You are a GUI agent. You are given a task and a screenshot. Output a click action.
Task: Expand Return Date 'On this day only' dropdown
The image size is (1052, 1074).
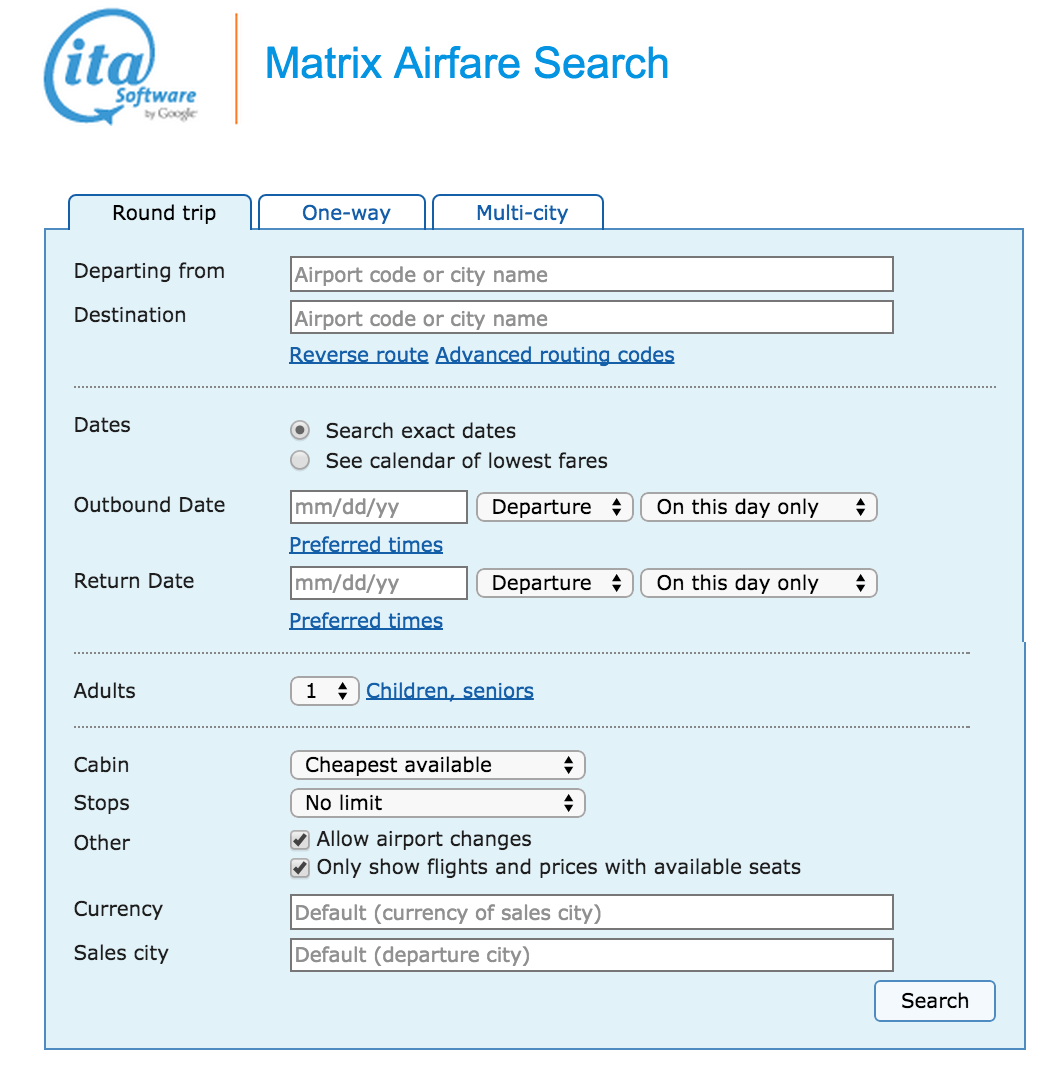point(758,583)
